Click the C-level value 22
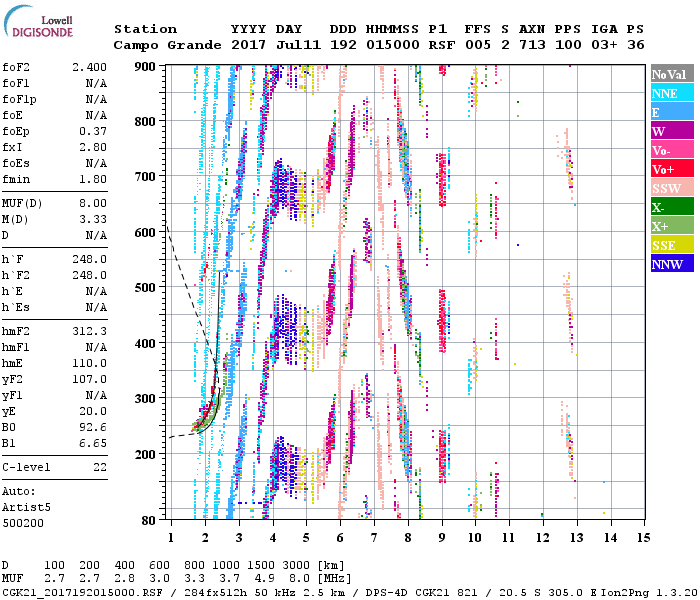 coord(100,468)
